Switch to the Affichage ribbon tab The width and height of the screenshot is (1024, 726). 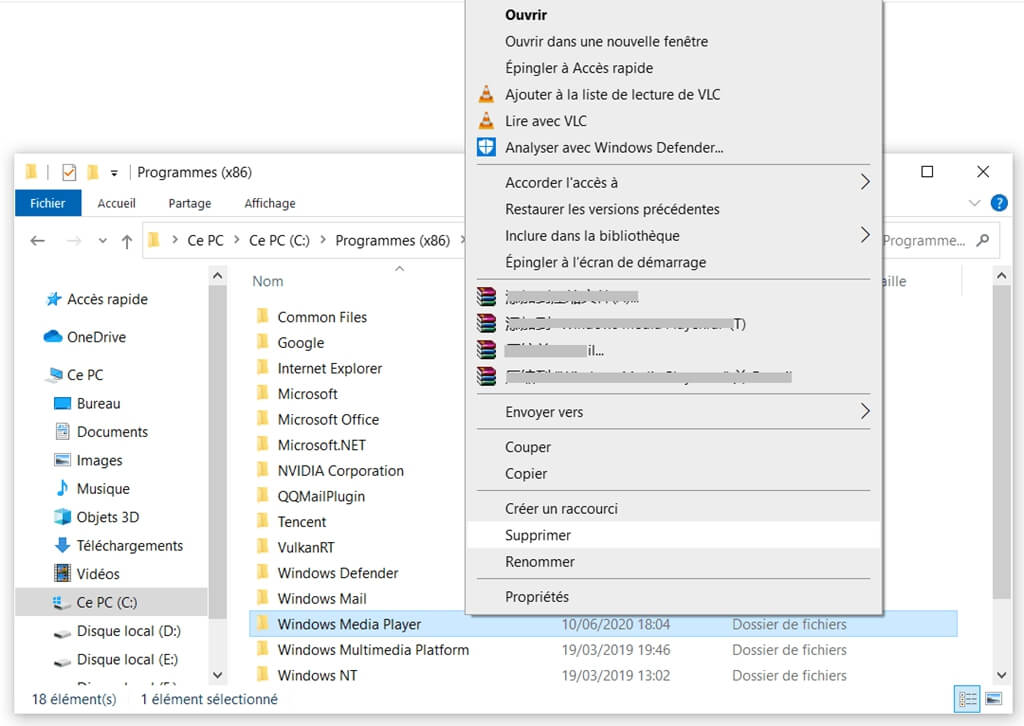(x=270, y=203)
